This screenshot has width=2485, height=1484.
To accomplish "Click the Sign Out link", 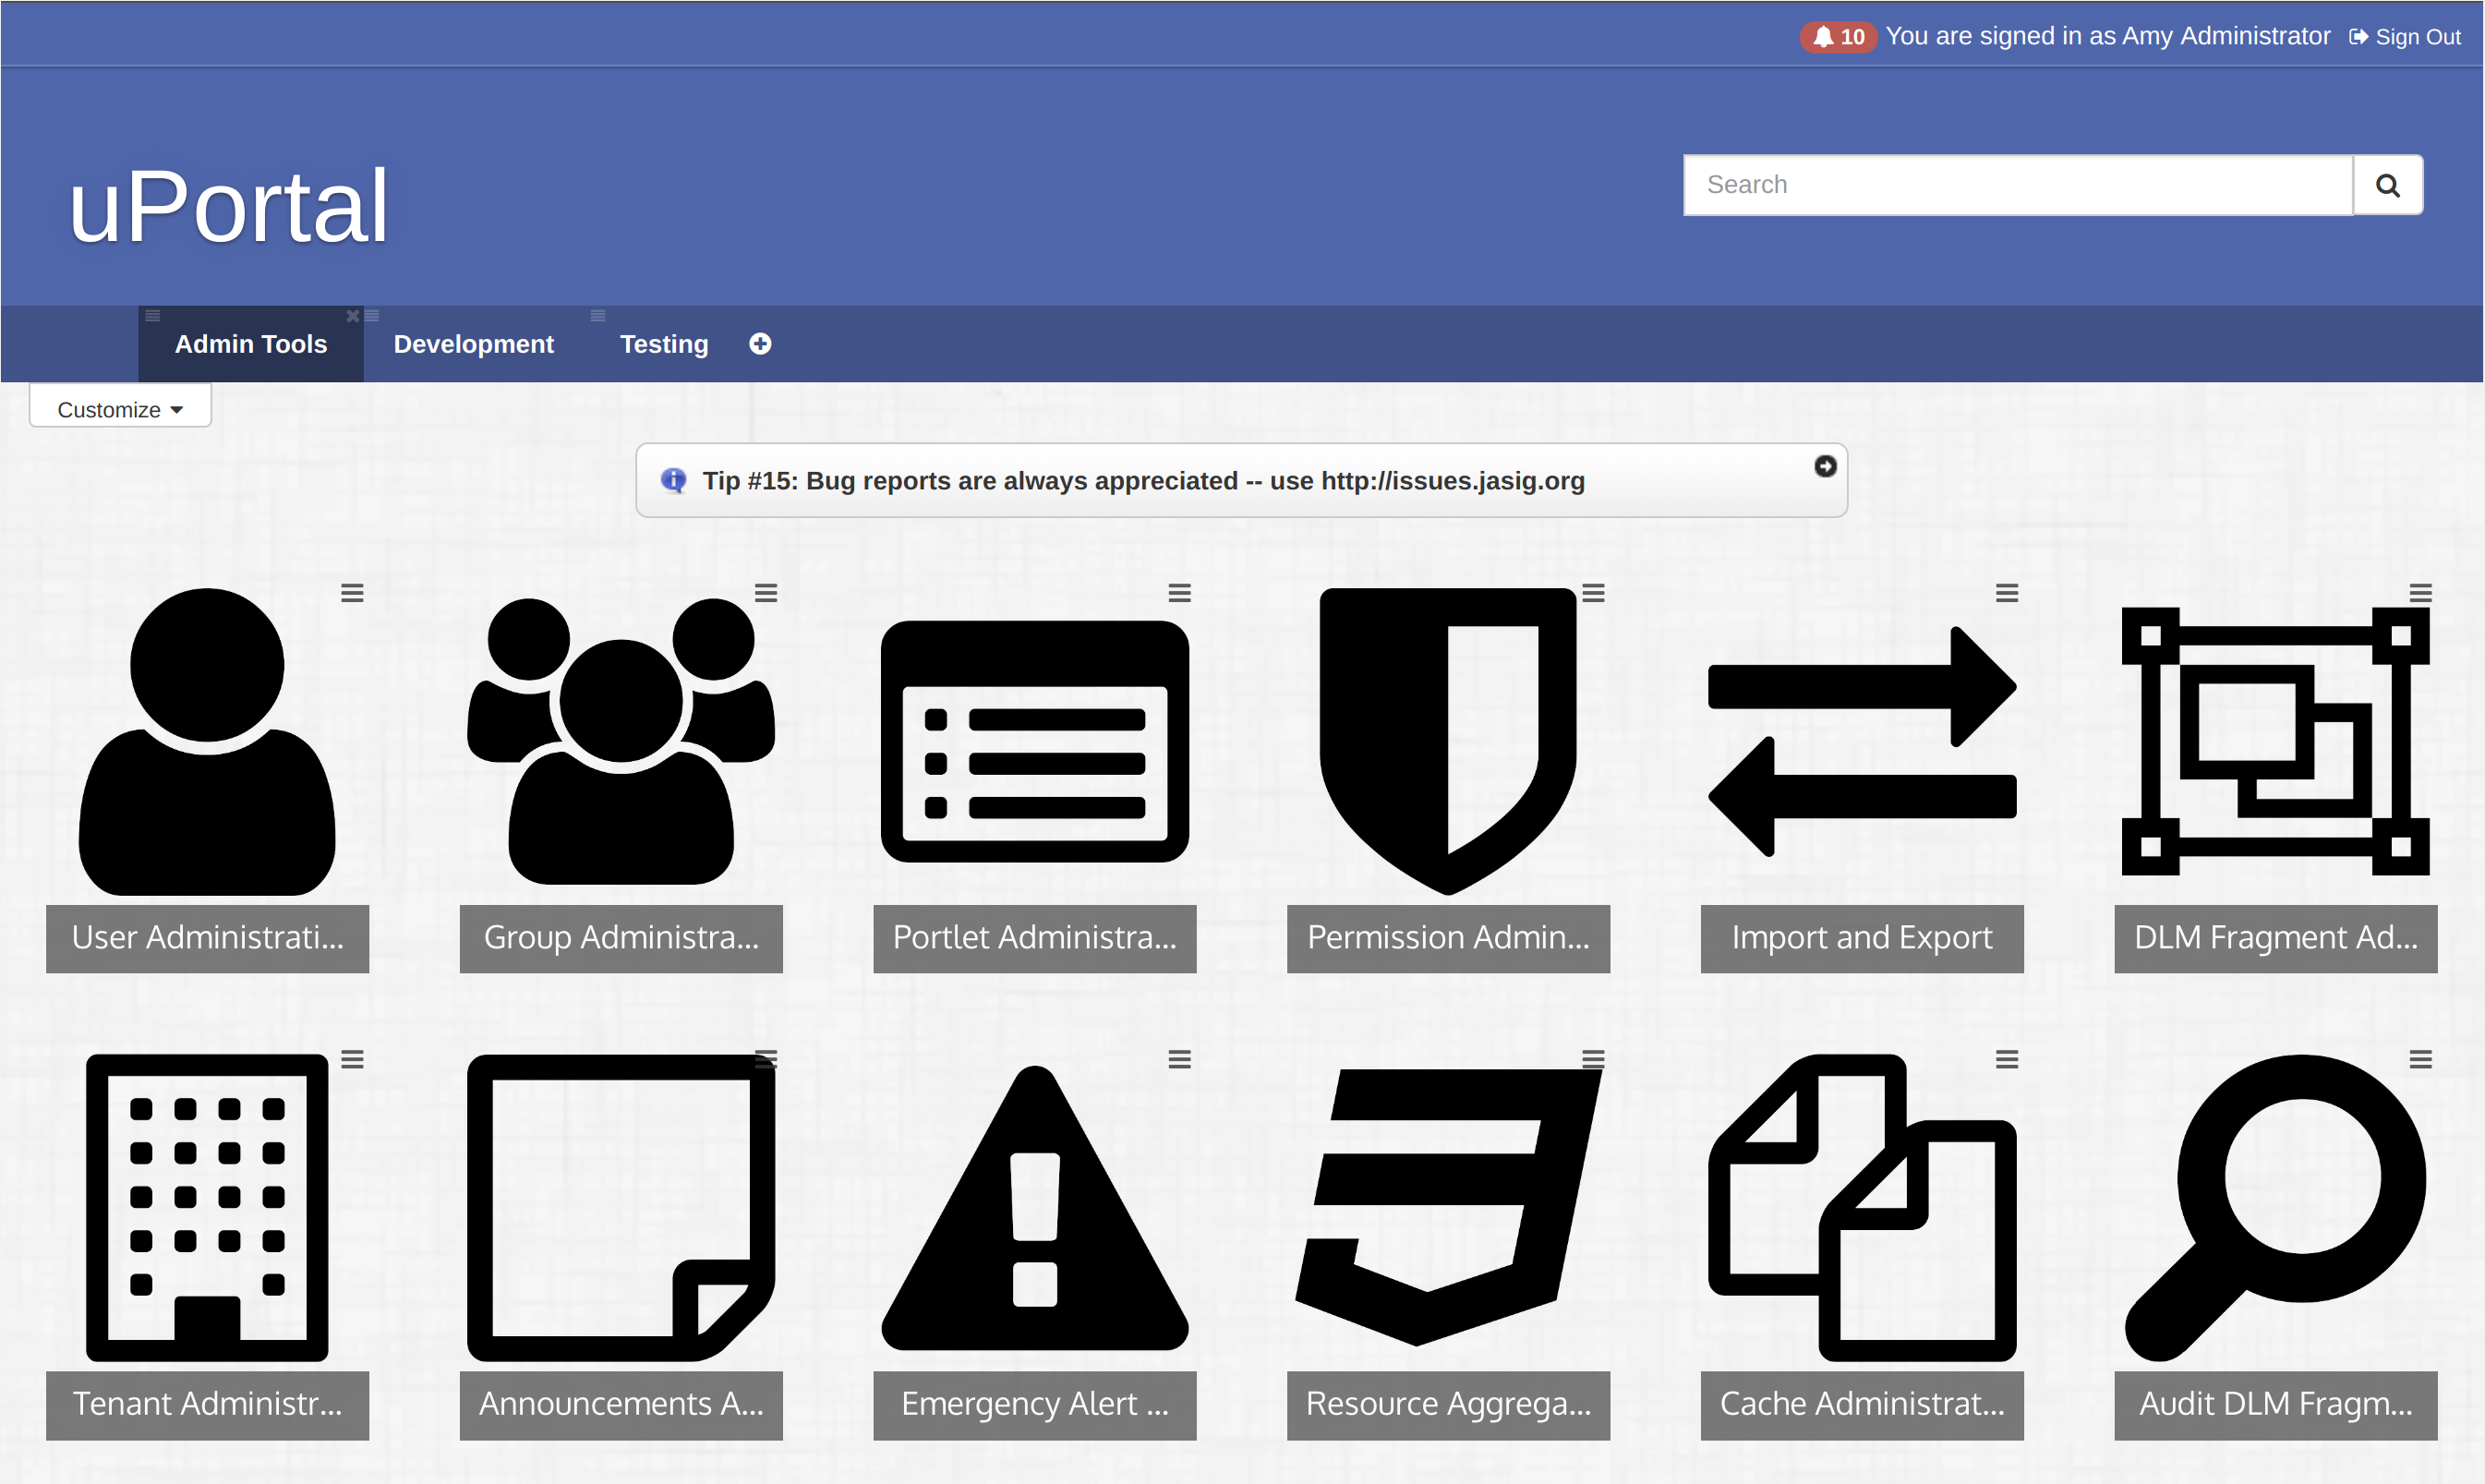I will click(2406, 37).
